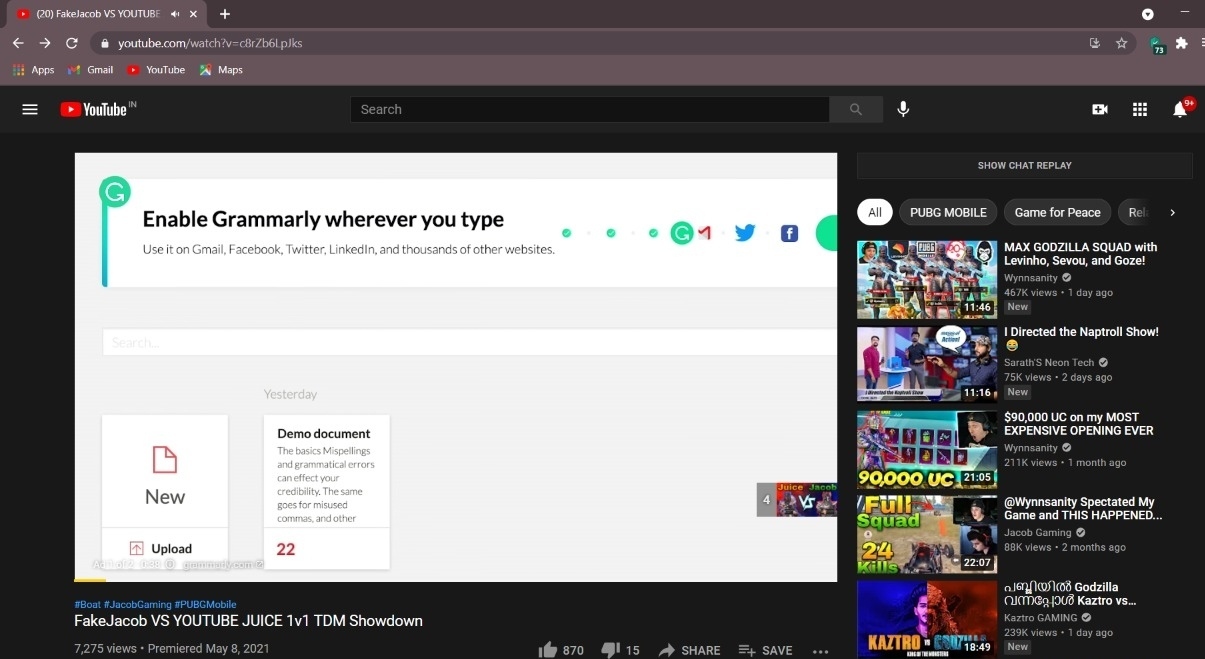Click the Demo document card in video
The height and width of the screenshot is (659, 1205).
click(x=326, y=491)
